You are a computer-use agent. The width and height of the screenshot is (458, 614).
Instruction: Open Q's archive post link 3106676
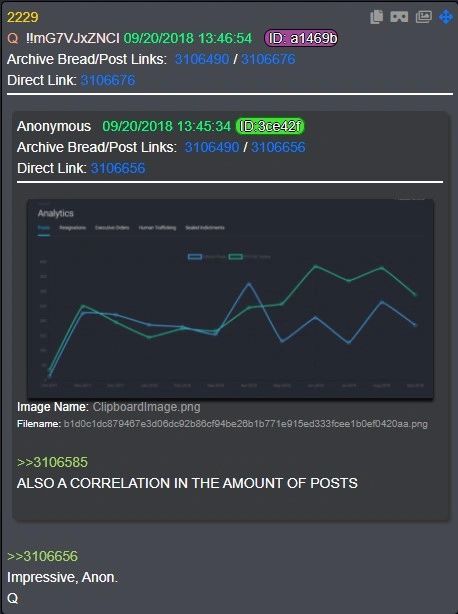click(268, 59)
